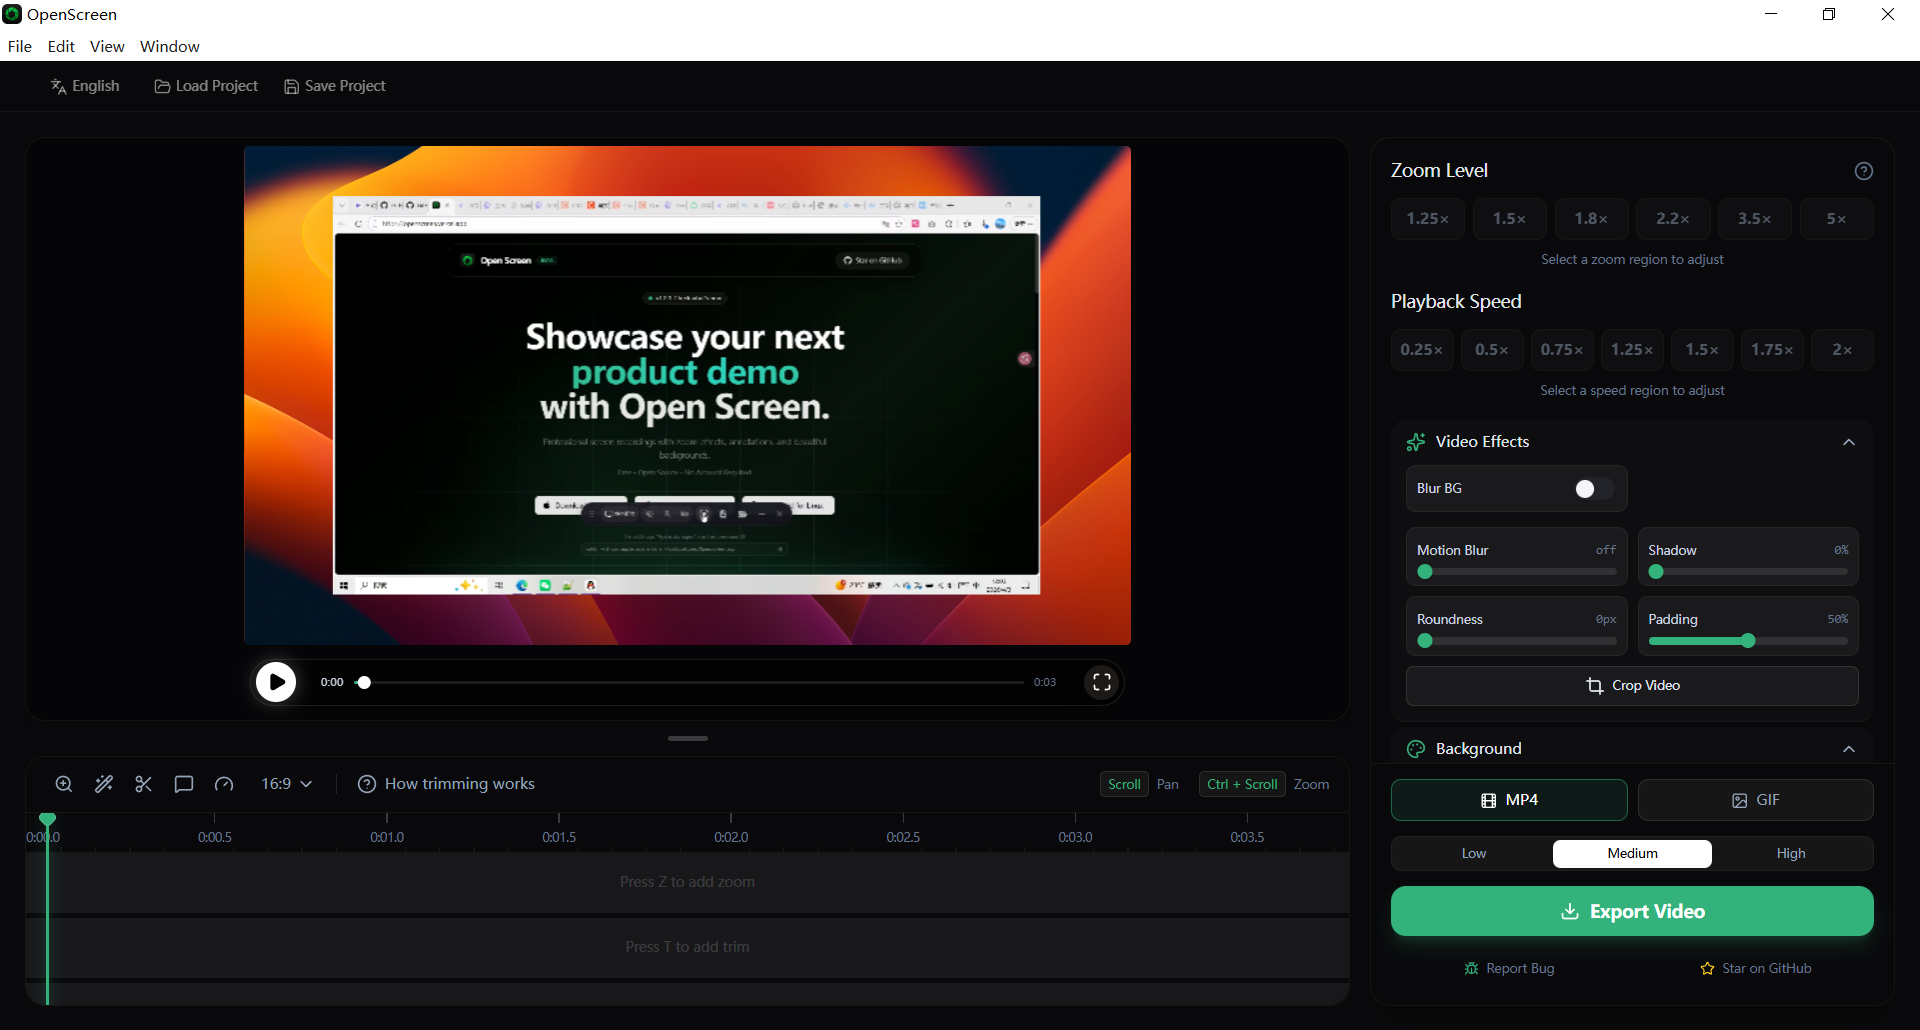This screenshot has height=1030, width=1920.
Task: Click the green playhead marker on timeline
Action: click(47, 819)
